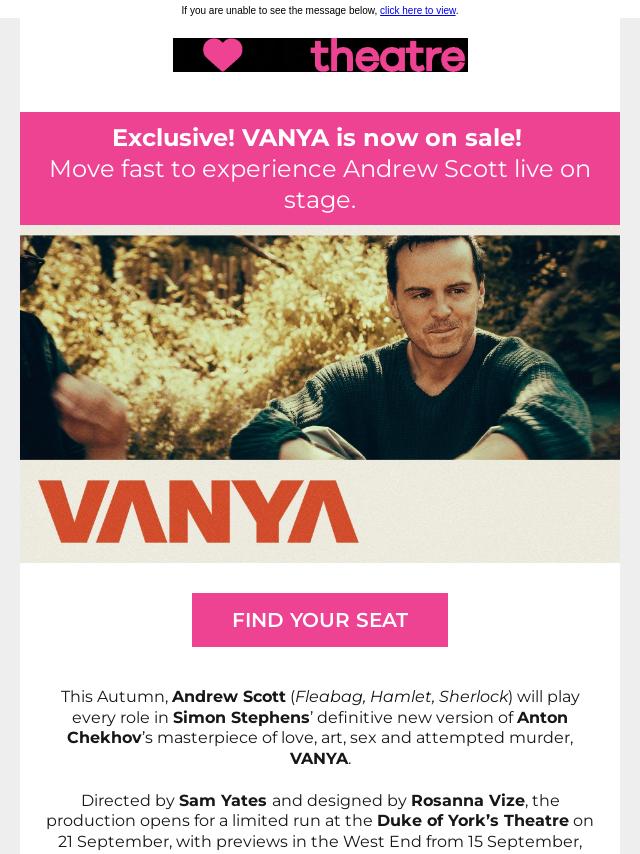Click the pink 'theatre' wordmark in header

coord(388,55)
